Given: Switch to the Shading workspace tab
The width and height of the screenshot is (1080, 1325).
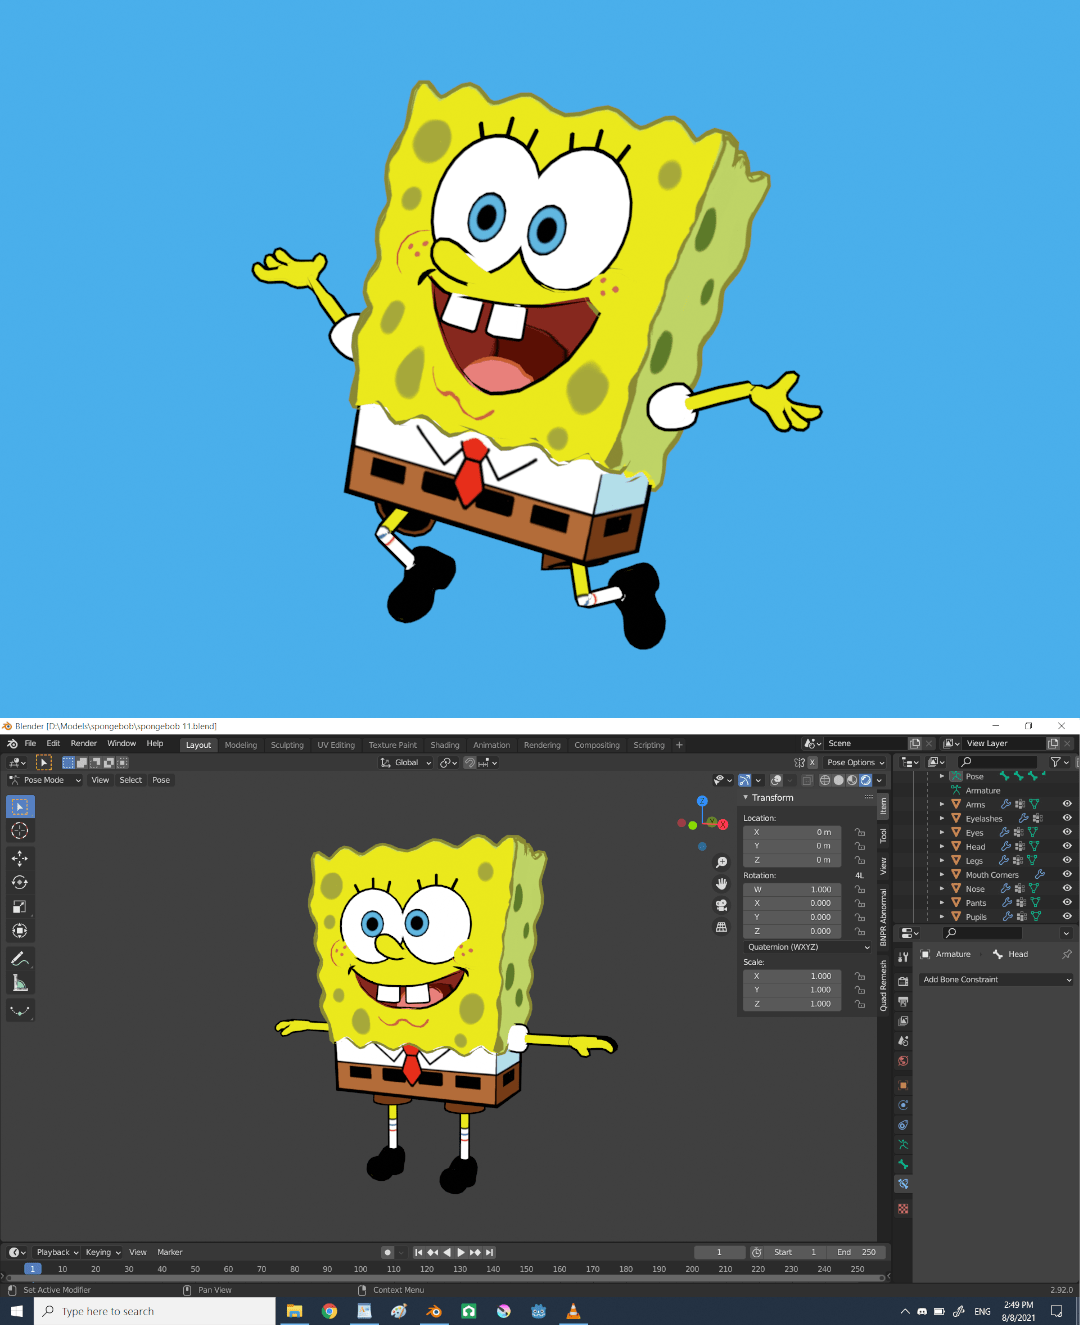Looking at the screenshot, I should pos(444,744).
